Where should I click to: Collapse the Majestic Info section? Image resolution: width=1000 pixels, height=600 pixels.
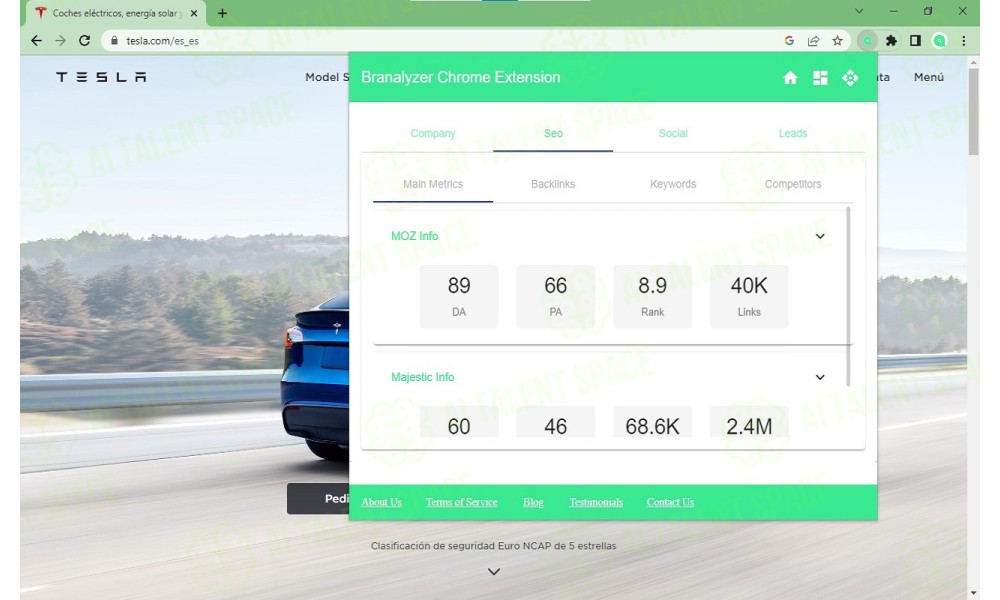[x=820, y=377]
